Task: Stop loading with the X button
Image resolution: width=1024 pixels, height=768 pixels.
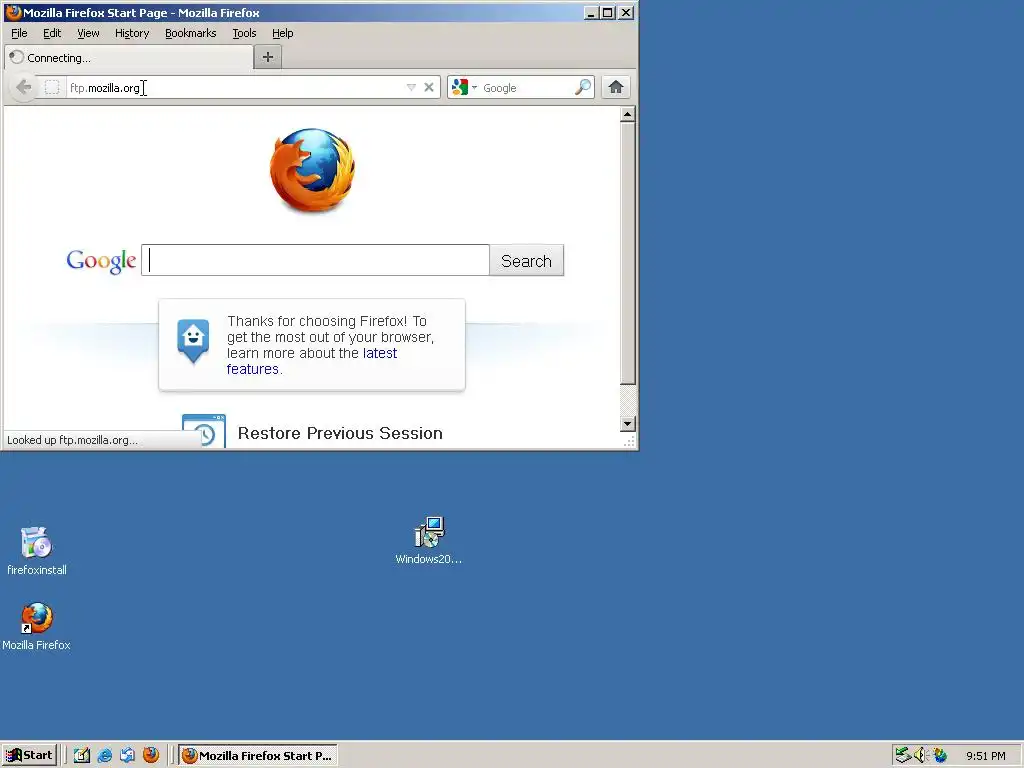Action: coord(429,88)
